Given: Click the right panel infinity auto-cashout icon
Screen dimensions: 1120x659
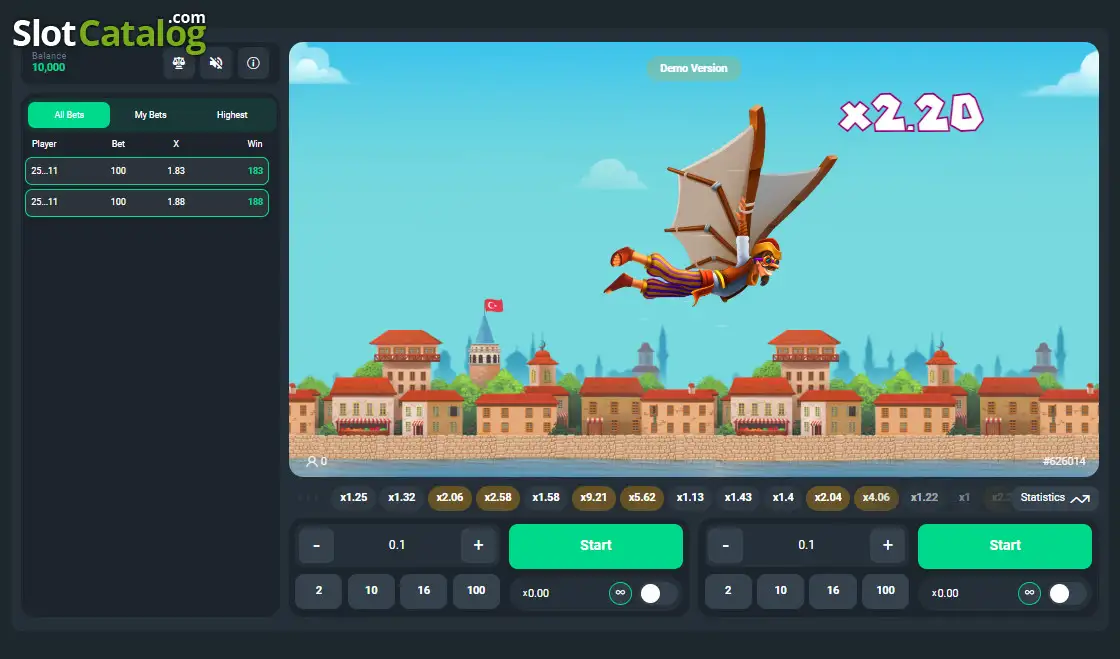Looking at the screenshot, I should (1029, 593).
